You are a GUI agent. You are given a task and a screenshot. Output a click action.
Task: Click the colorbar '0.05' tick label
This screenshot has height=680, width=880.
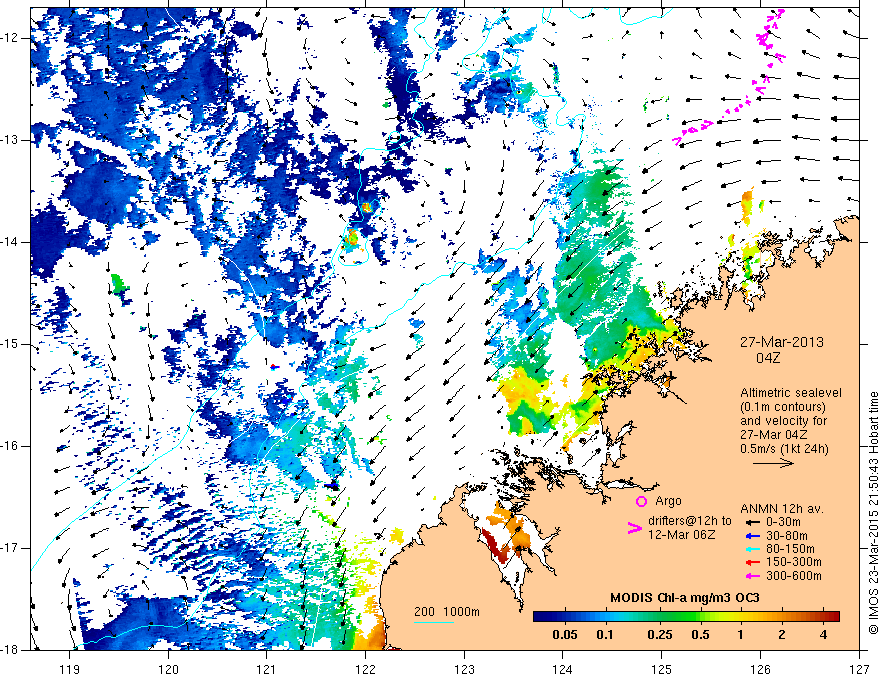coord(565,635)
